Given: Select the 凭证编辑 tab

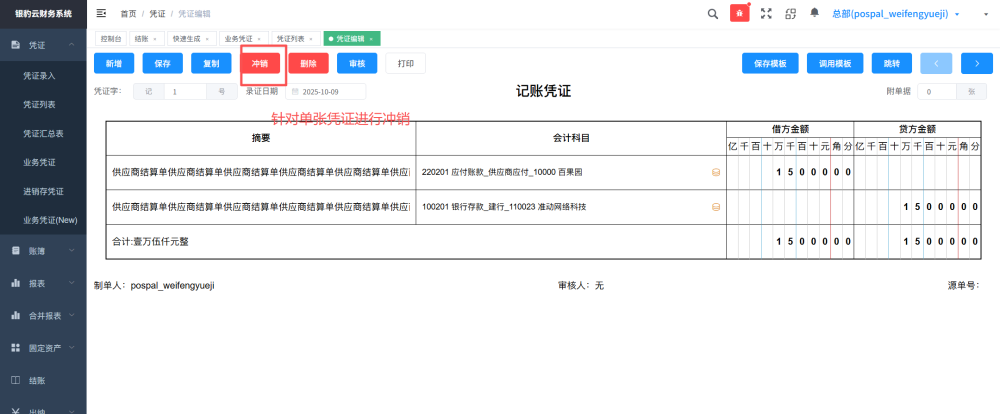Looking at the screenshot, I should (x=350, y=39).
